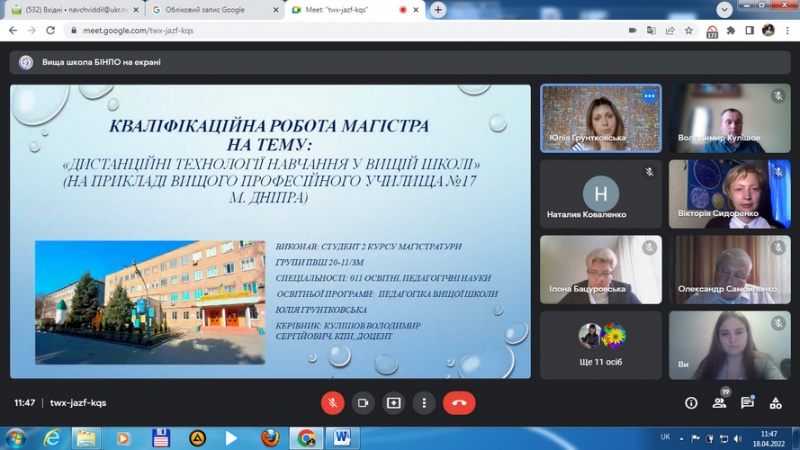This screenshot has height=450, width=800.
Task: Switch to the 'Обліковий запис Google' tab
Action: pyautogui.click(x=210, y=9)
